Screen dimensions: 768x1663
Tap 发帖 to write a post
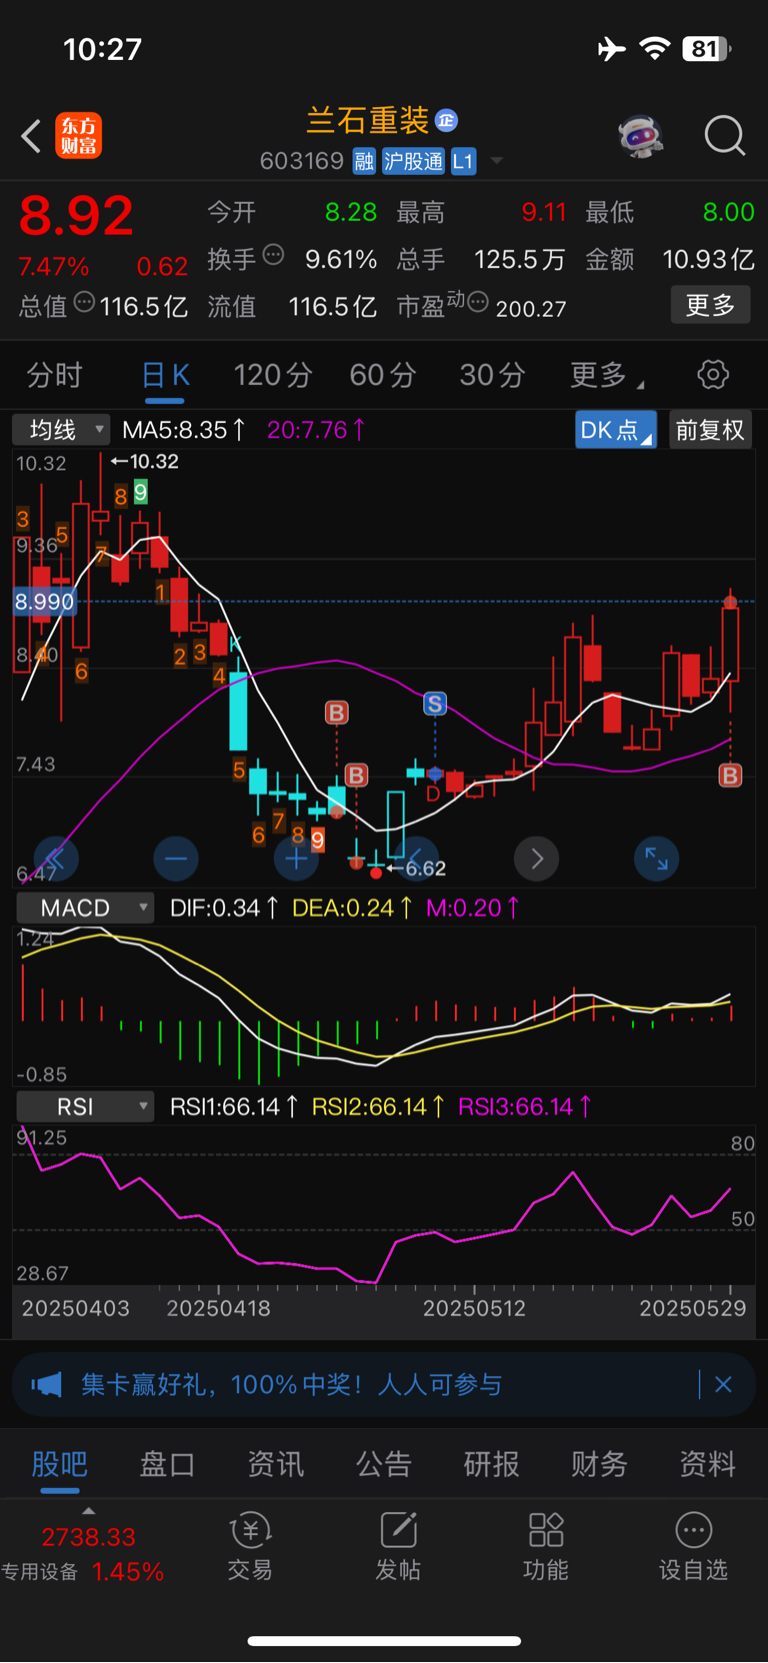397,1546
